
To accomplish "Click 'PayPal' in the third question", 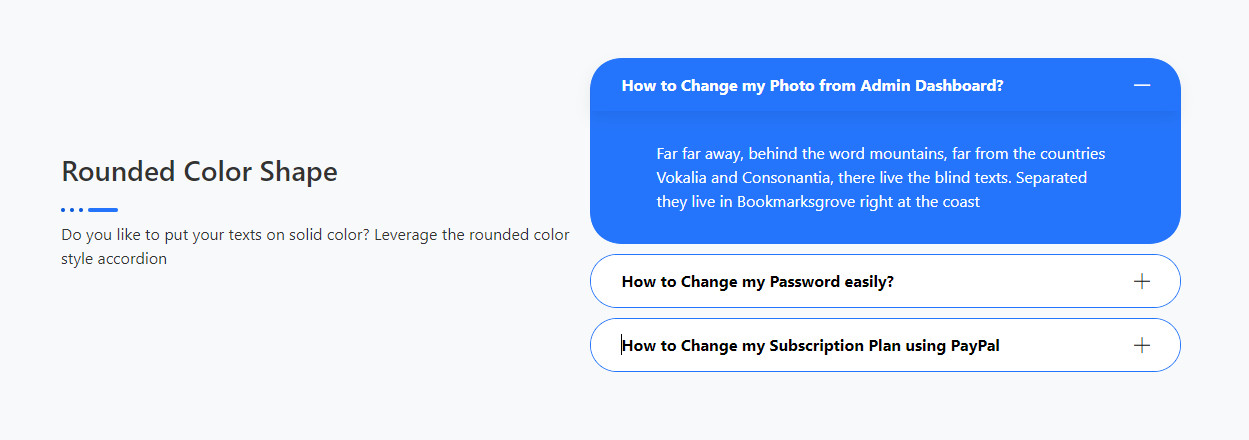I will coord(975,346).
